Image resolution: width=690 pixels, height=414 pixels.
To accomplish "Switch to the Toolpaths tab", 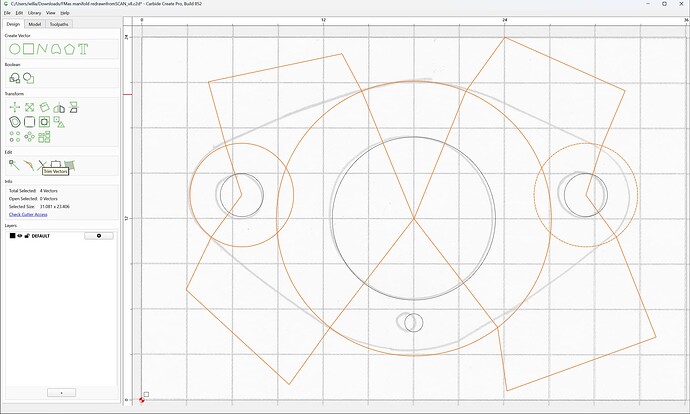I will coord(59,24).
